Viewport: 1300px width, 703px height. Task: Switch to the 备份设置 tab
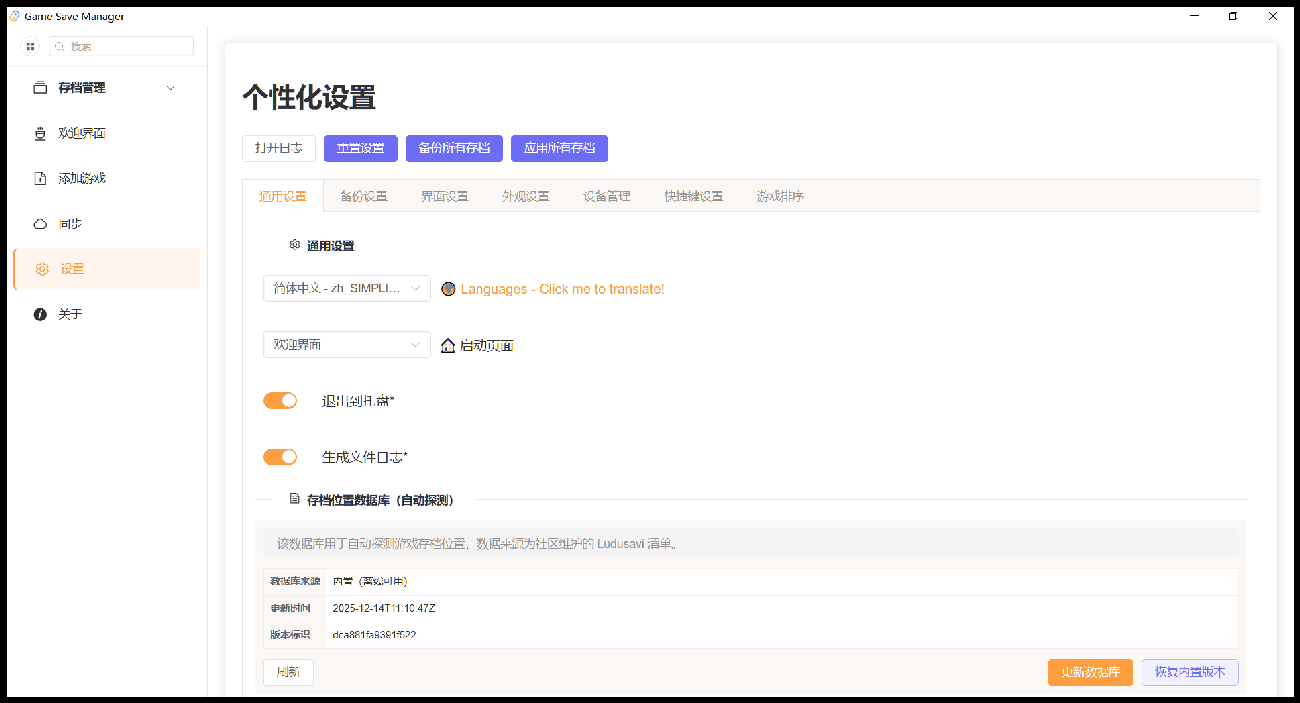point(364,196)
